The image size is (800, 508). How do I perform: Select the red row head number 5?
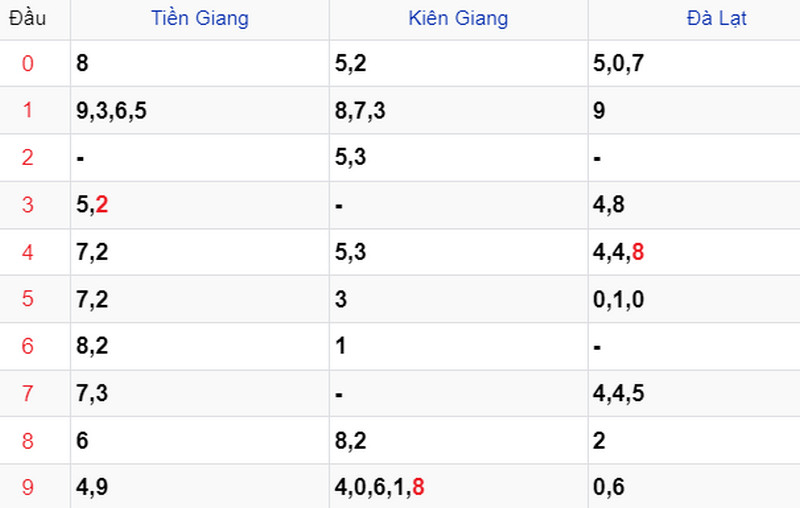tap(28, 299)
